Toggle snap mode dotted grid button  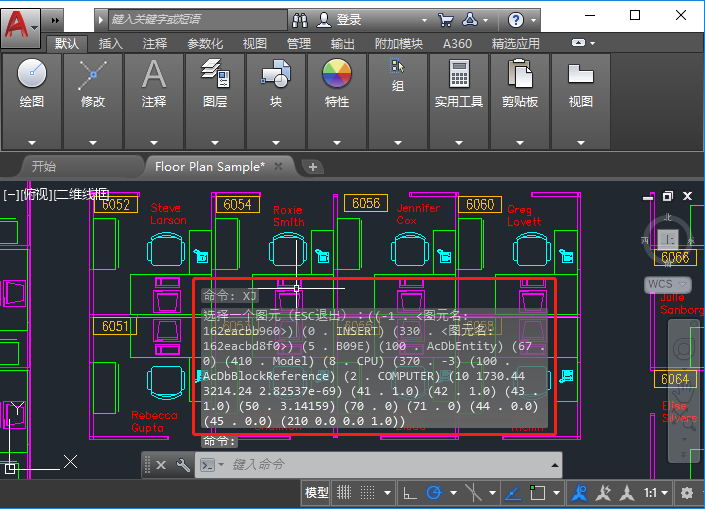pos(367,493)
